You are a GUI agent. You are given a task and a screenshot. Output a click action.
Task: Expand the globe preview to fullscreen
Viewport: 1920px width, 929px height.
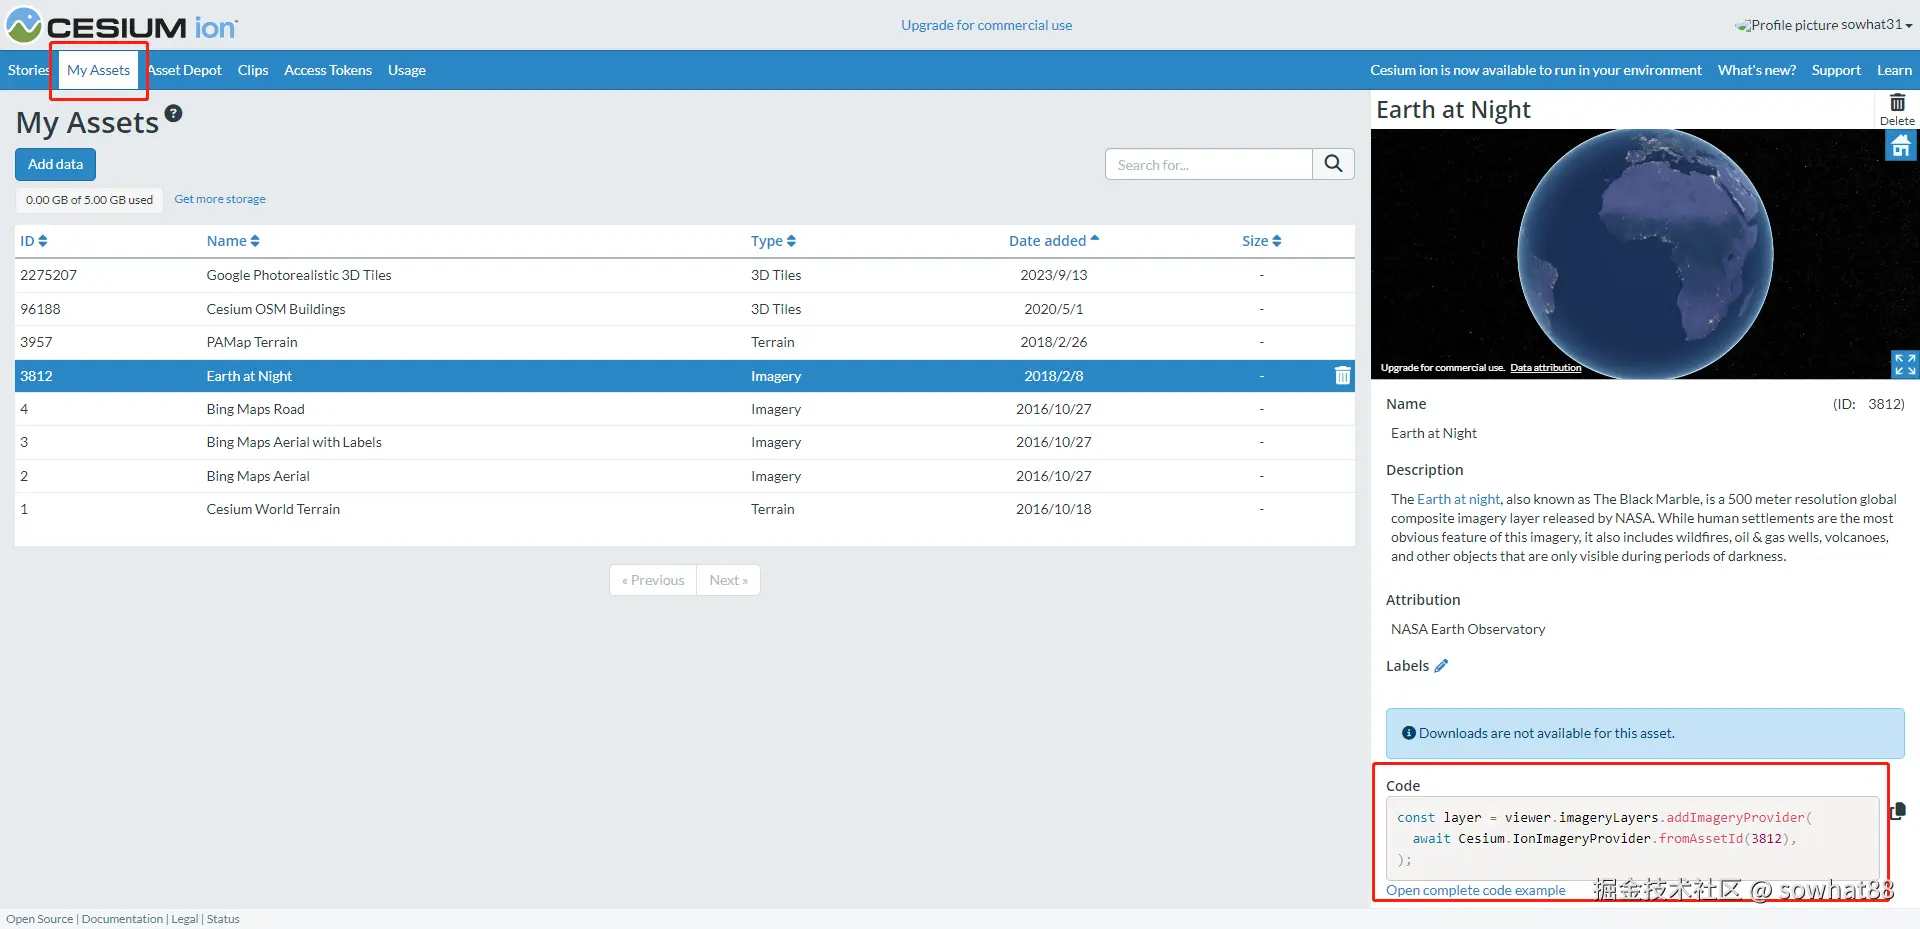[1905, 364]
